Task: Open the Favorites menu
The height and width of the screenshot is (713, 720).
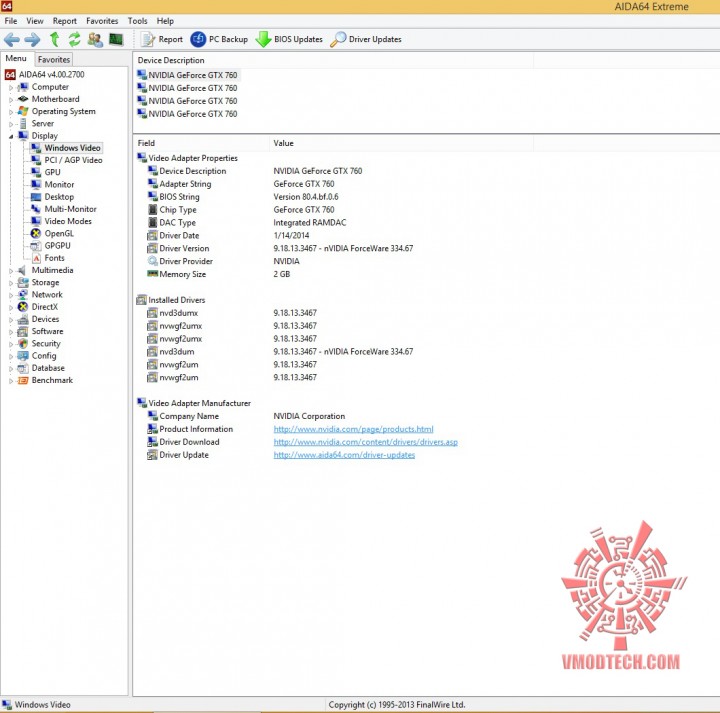Action: (x=102, y=21)
